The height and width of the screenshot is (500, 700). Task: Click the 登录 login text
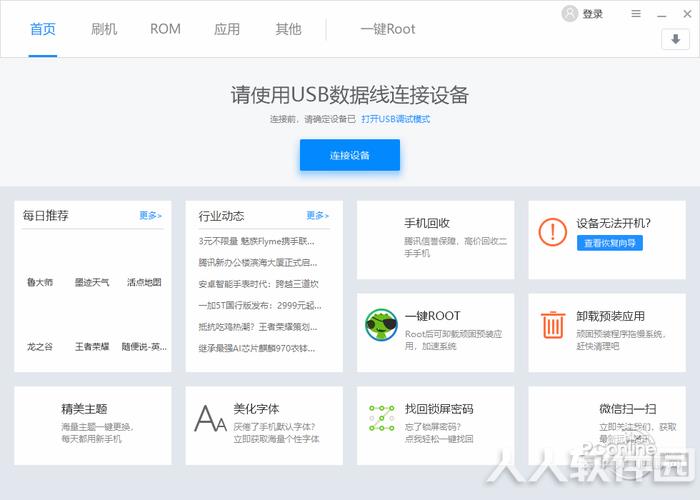coord(592,14)
